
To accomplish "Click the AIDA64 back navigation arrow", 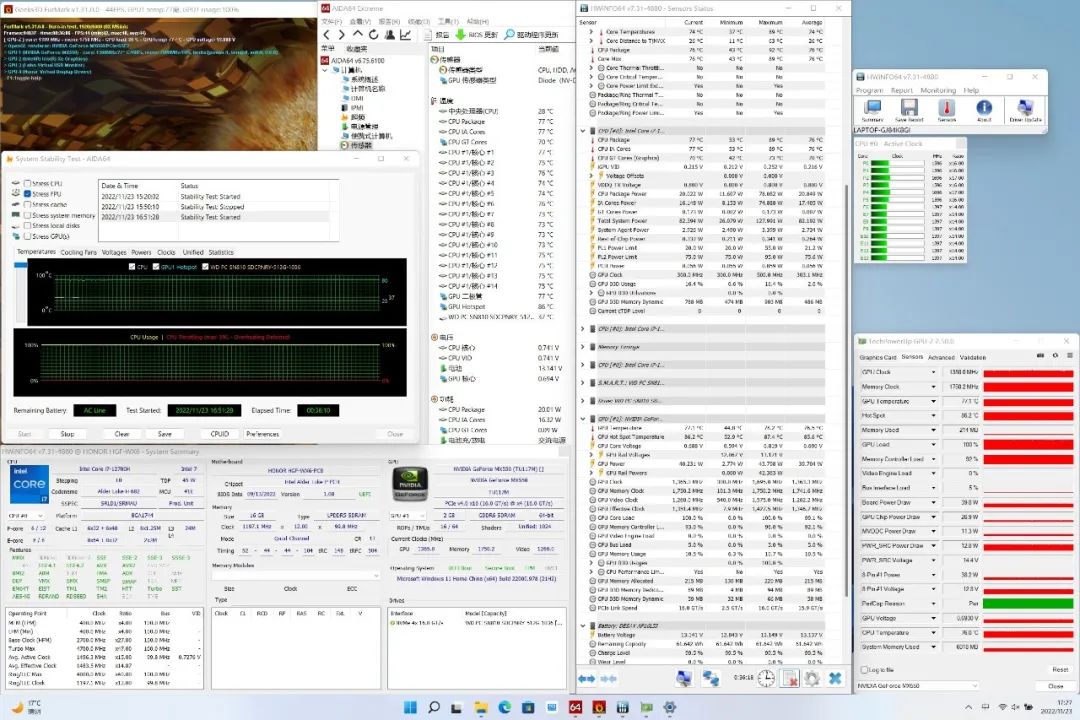I will tap(327, 34).
